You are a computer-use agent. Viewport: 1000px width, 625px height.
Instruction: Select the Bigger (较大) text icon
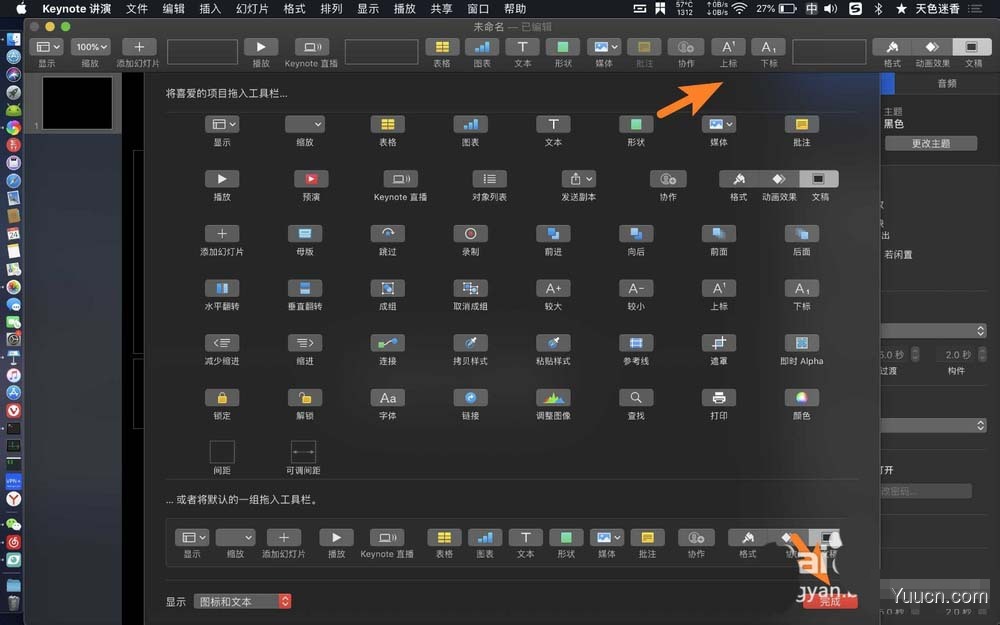tap(553, 288)
